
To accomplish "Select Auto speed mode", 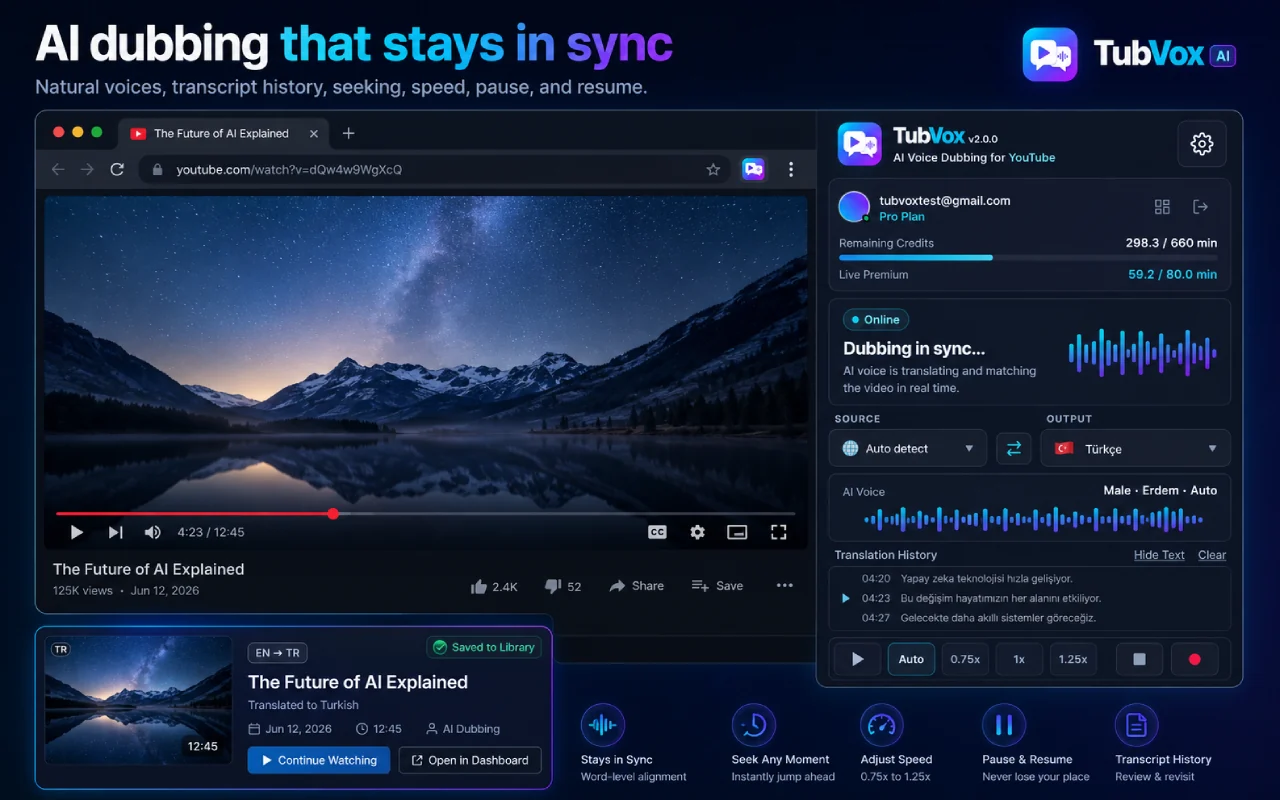I will coord(911,659).
